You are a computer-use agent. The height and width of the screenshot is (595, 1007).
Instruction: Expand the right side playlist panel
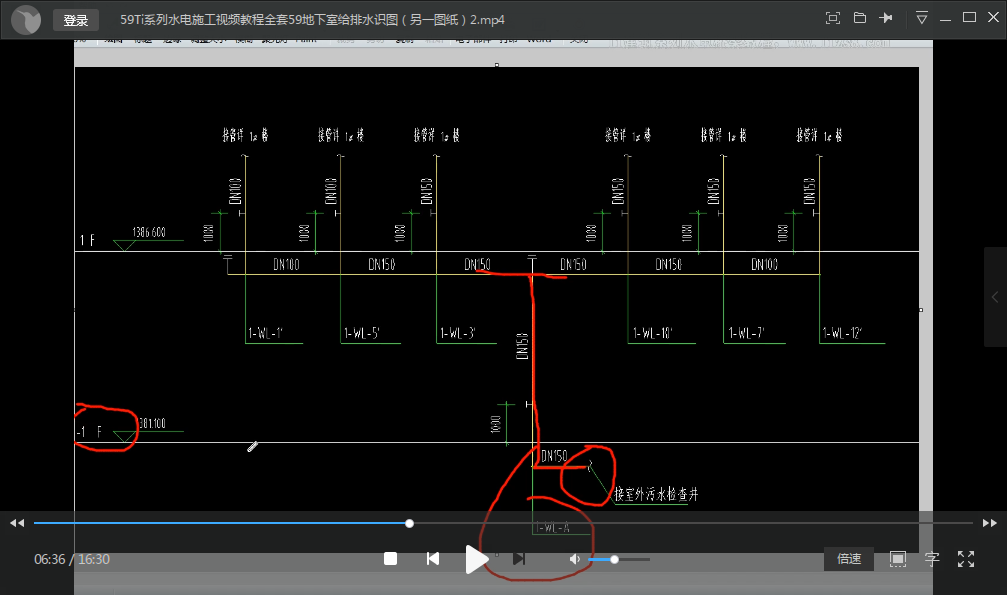pyautogui.click(x=995, y=297)
